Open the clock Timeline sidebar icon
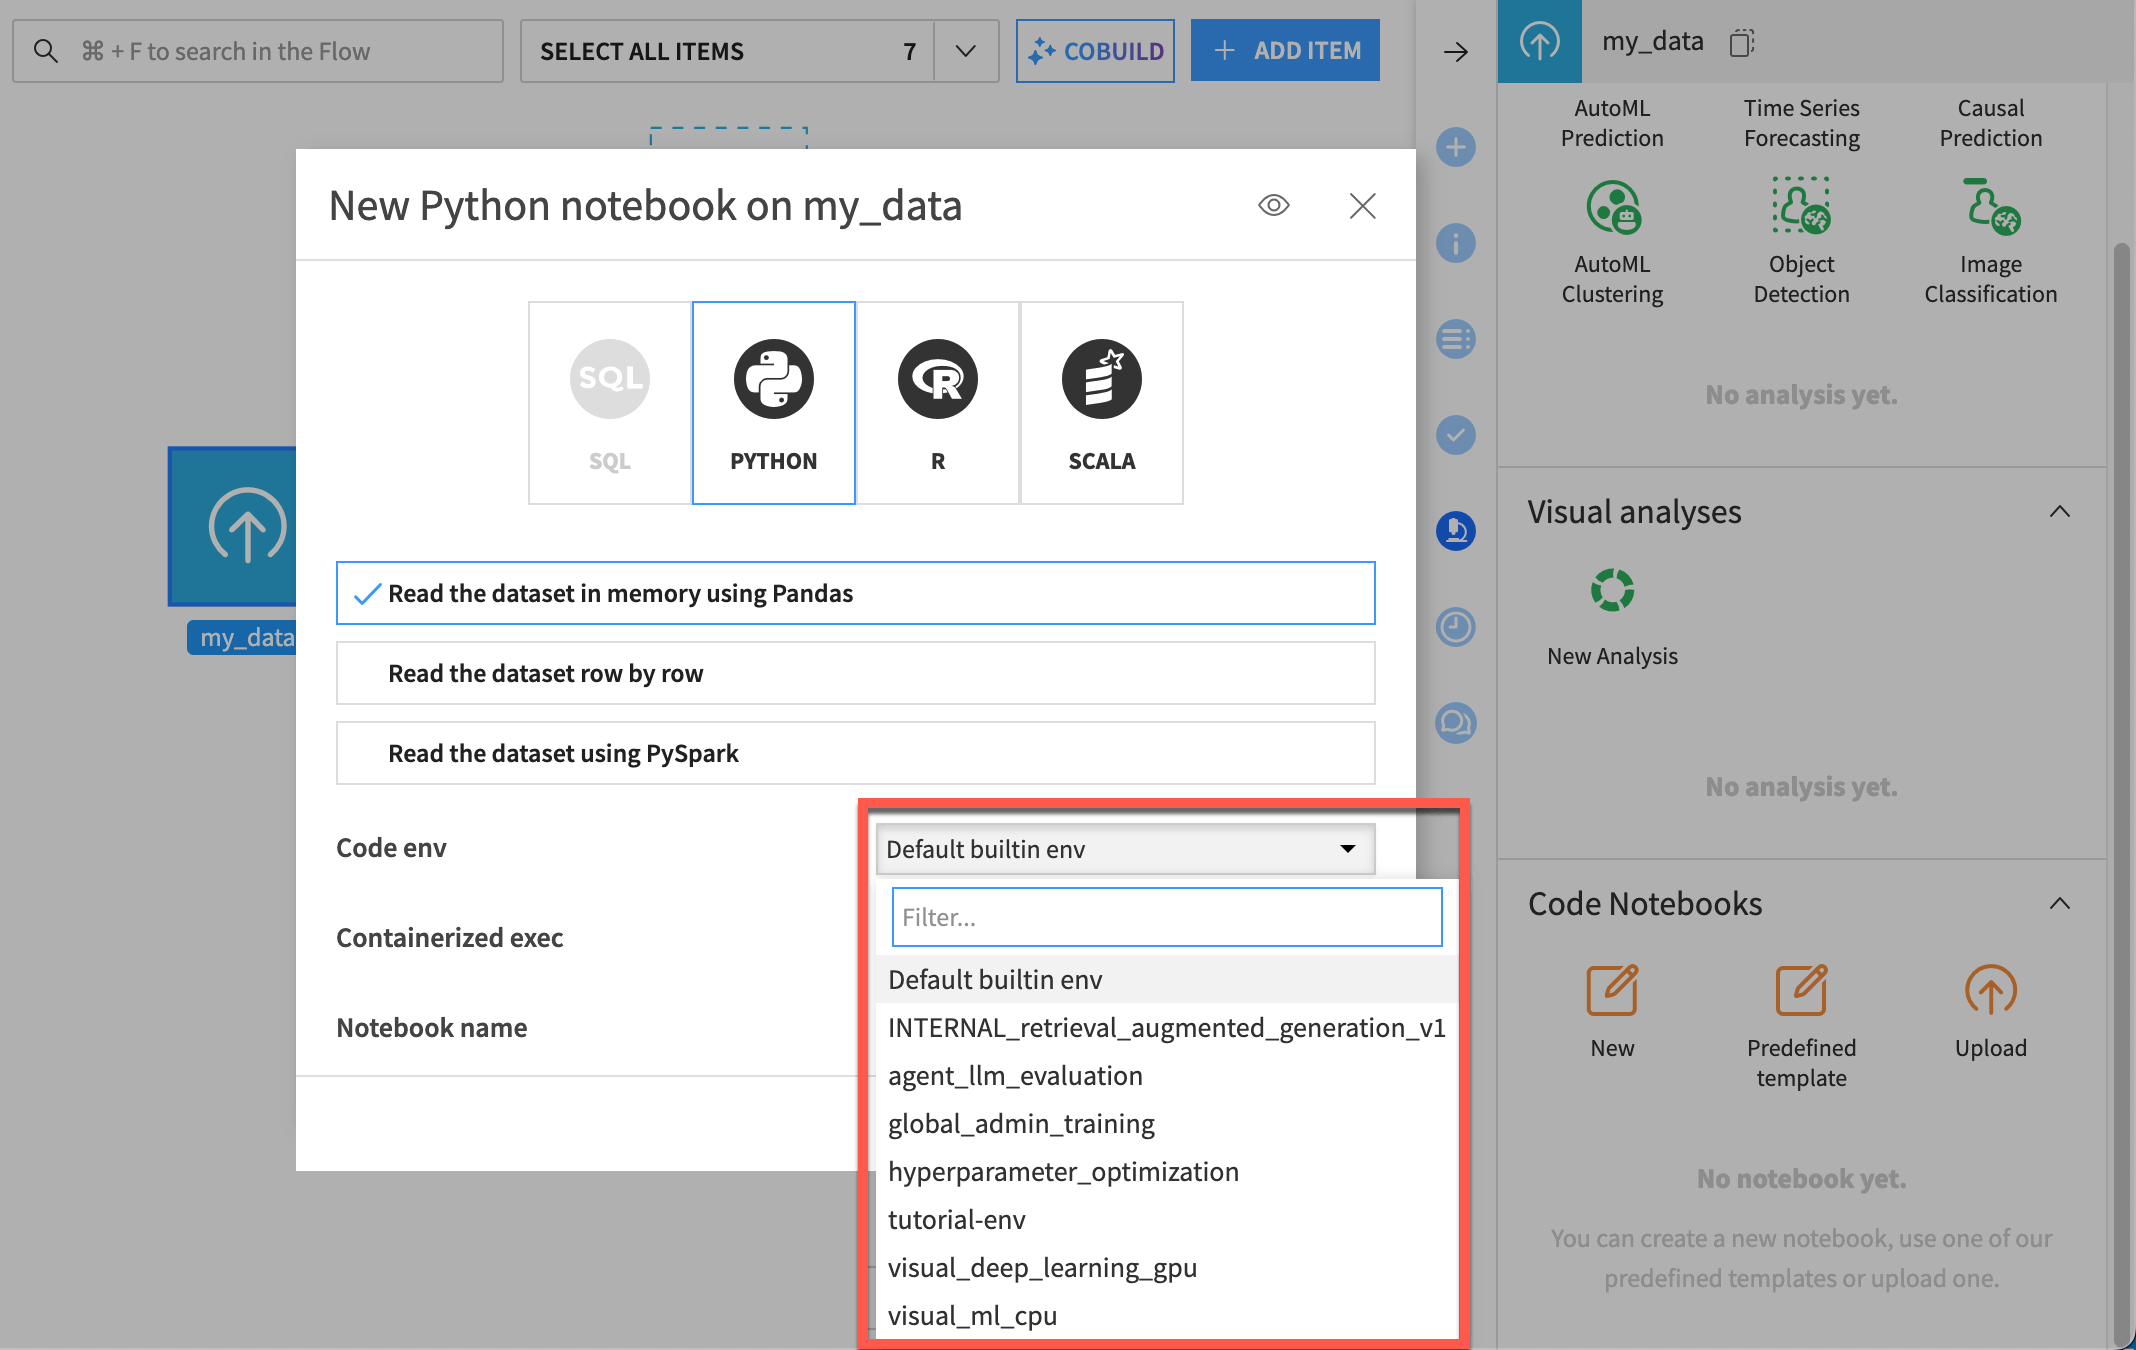The height and width of the screenshot is (1350, 2136). click(x=1456, y=627)
